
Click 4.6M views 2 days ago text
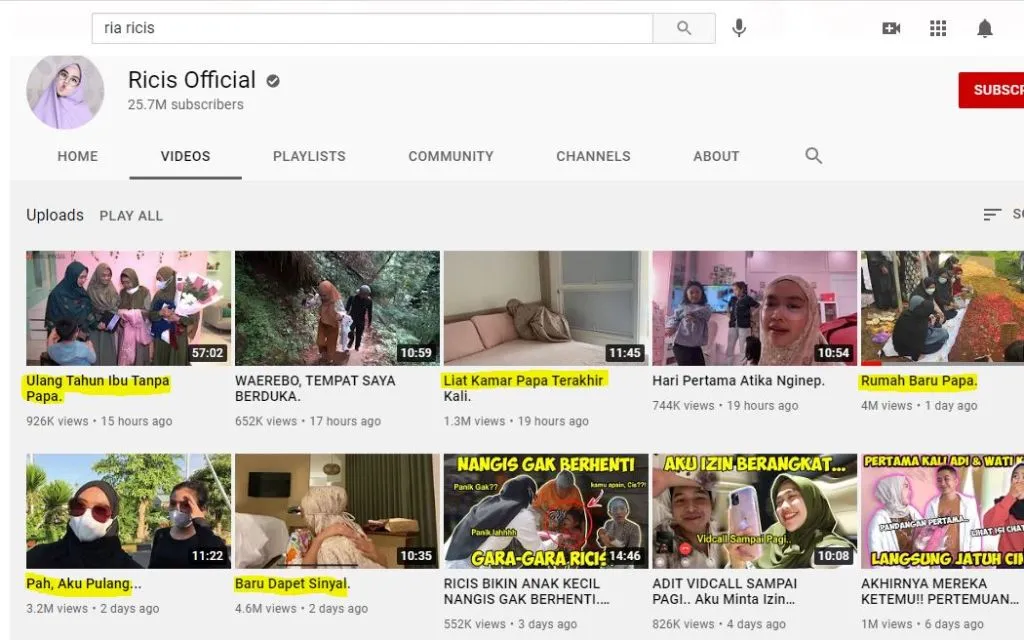[x=301, y=608]
